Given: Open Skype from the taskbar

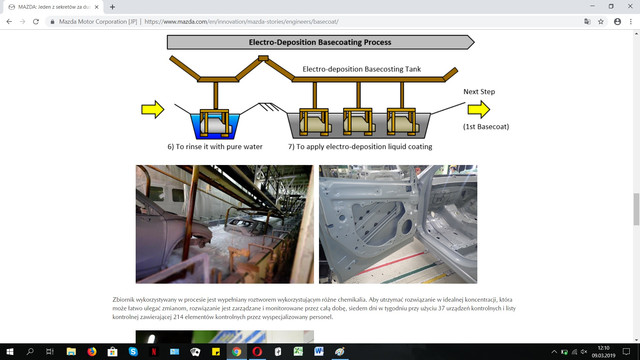Looking at the screenshot, I should tap(133, 351).
